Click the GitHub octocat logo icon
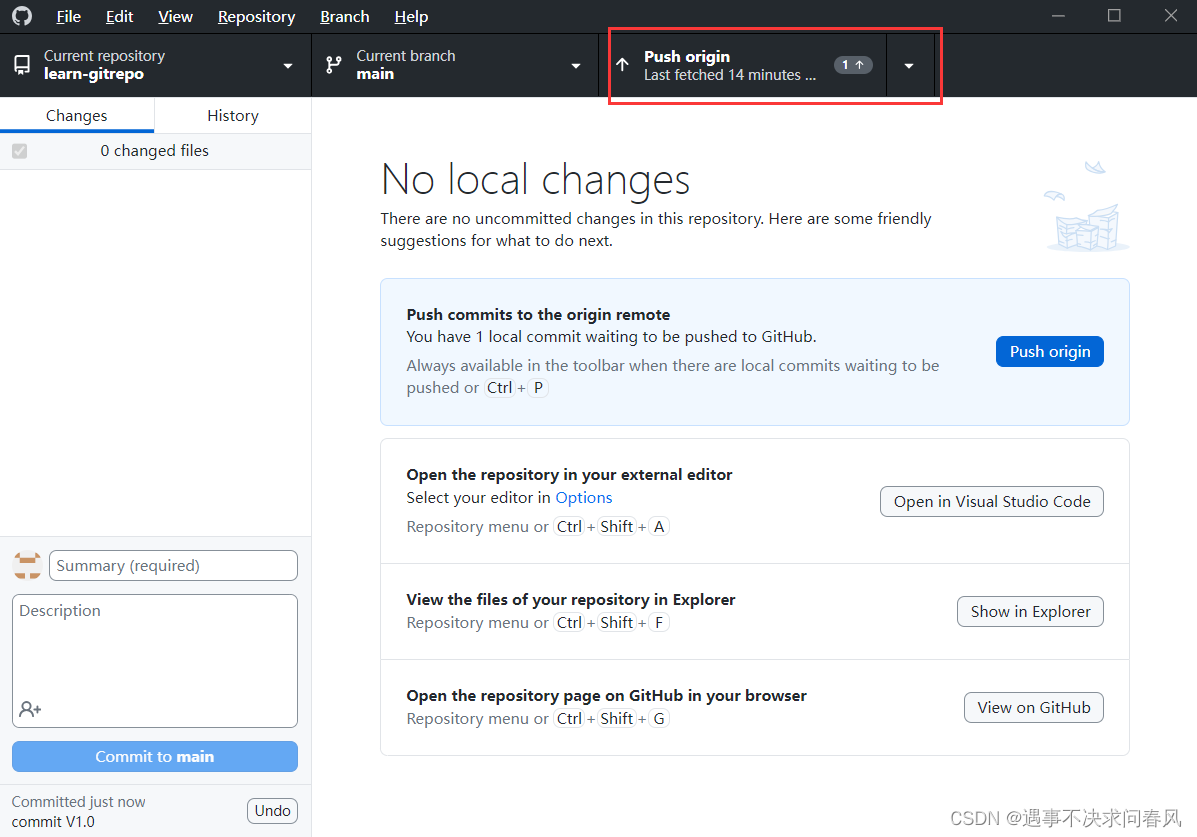 pos(22,16)
